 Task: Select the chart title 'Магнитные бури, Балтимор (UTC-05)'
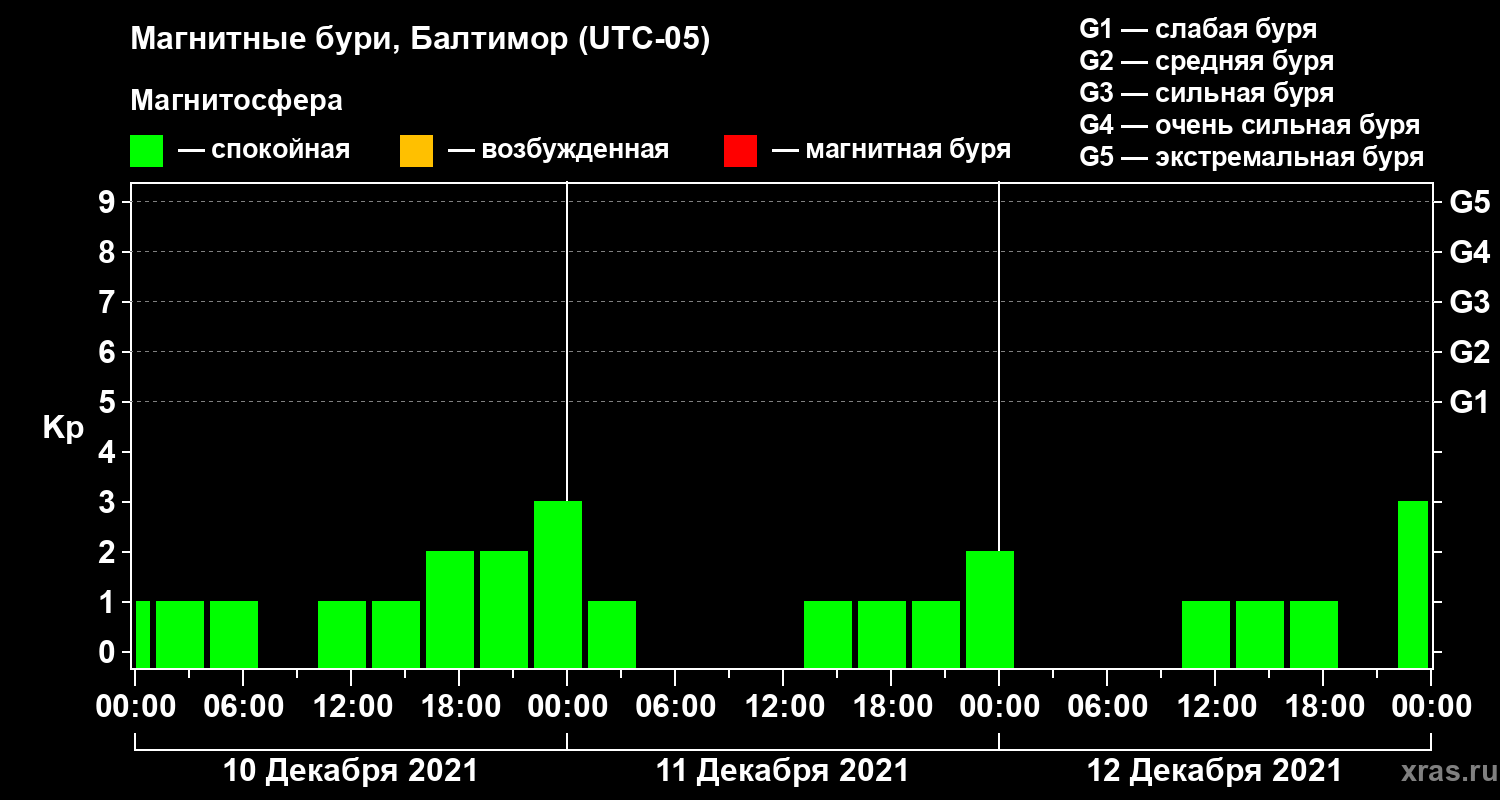tap(420, 40)
